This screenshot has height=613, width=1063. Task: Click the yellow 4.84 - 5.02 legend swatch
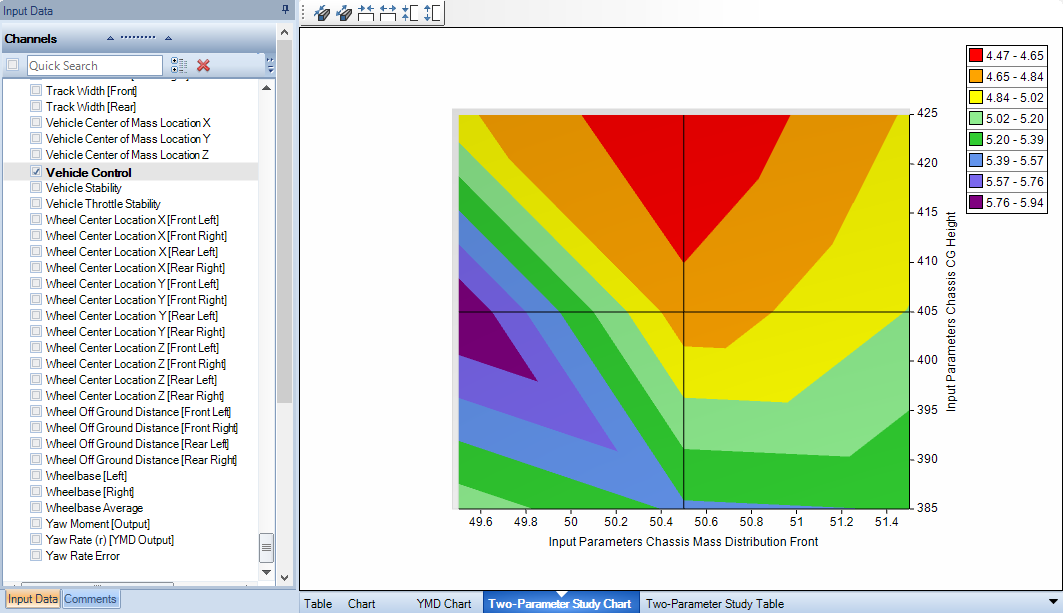(x=976, y=98)
